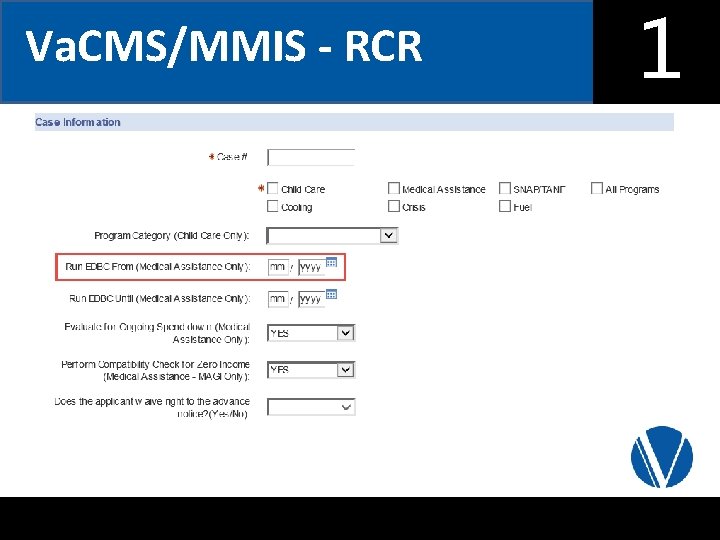Click the Run EDBC Until month field
The height and width of the screenshot is (540, 720).
278,299
